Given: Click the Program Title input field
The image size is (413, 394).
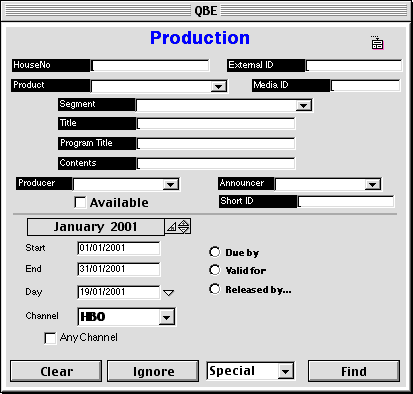Looking at the screenshot, I should click(216, 144).
